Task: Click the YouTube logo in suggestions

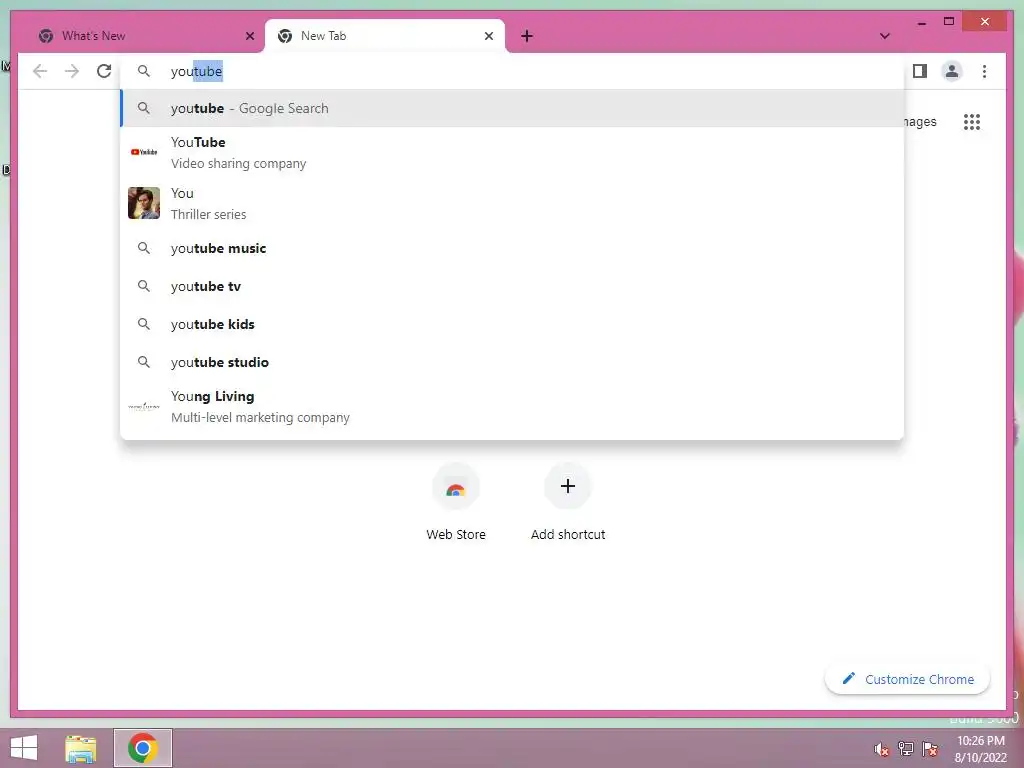Action: [144, 152]
